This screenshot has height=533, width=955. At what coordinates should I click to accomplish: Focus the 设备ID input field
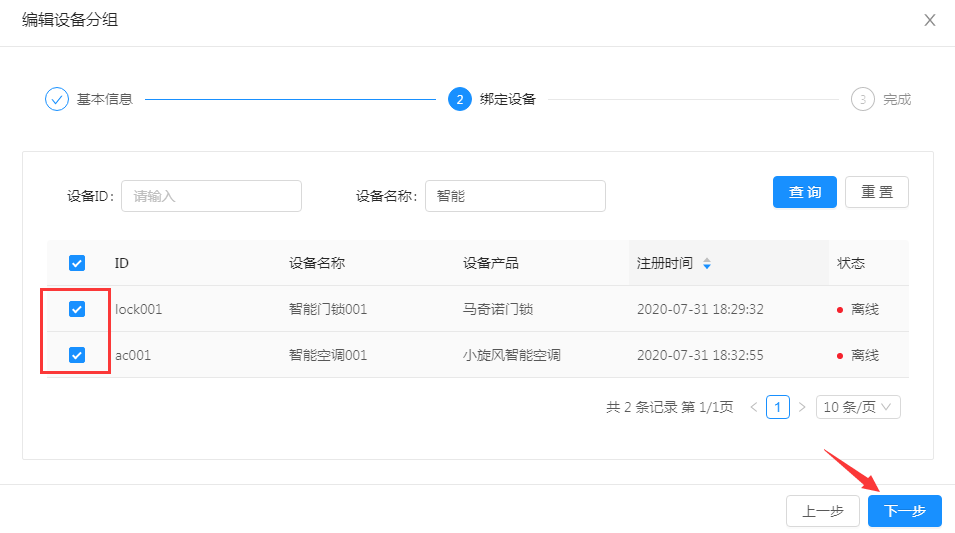coord(211,196)
